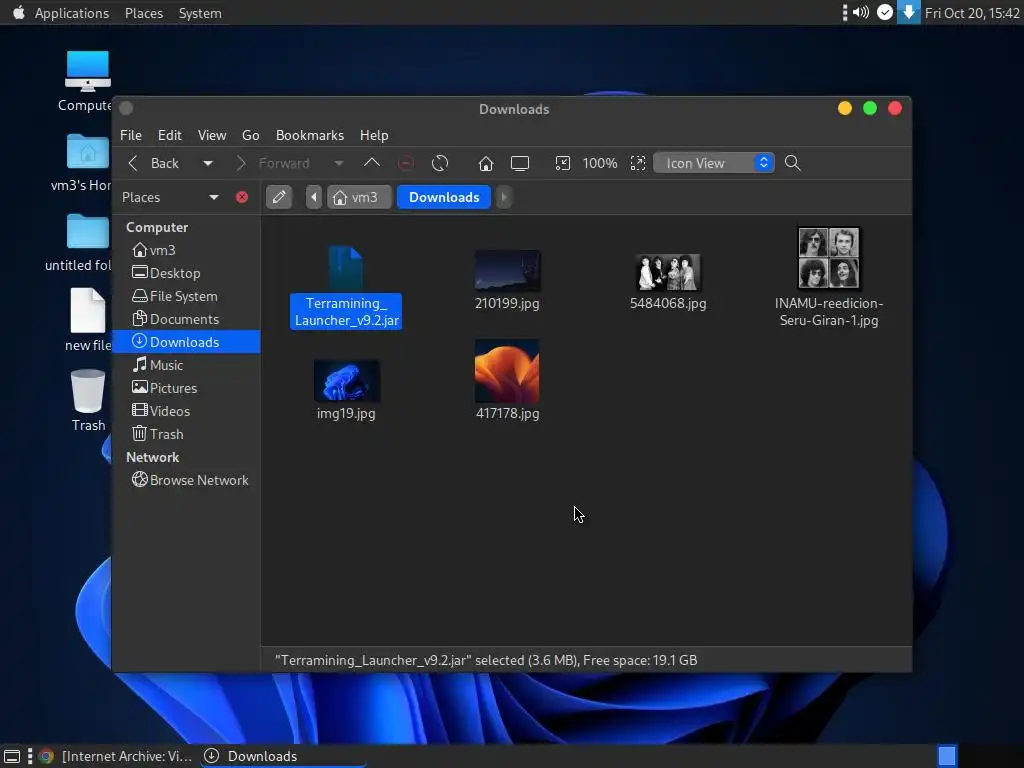Close the Places sidebar pane
Screen dimensions: 1024x768
(242, 197)
